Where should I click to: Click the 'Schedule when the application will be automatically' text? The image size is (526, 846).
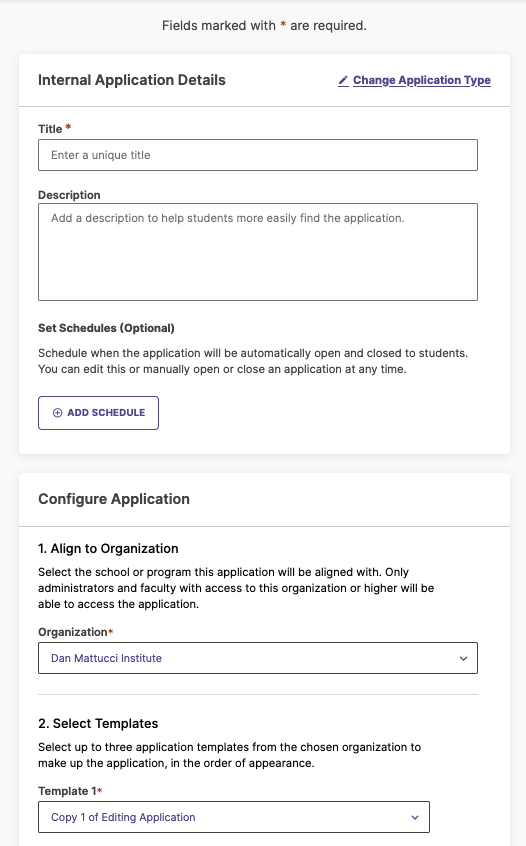252,361
